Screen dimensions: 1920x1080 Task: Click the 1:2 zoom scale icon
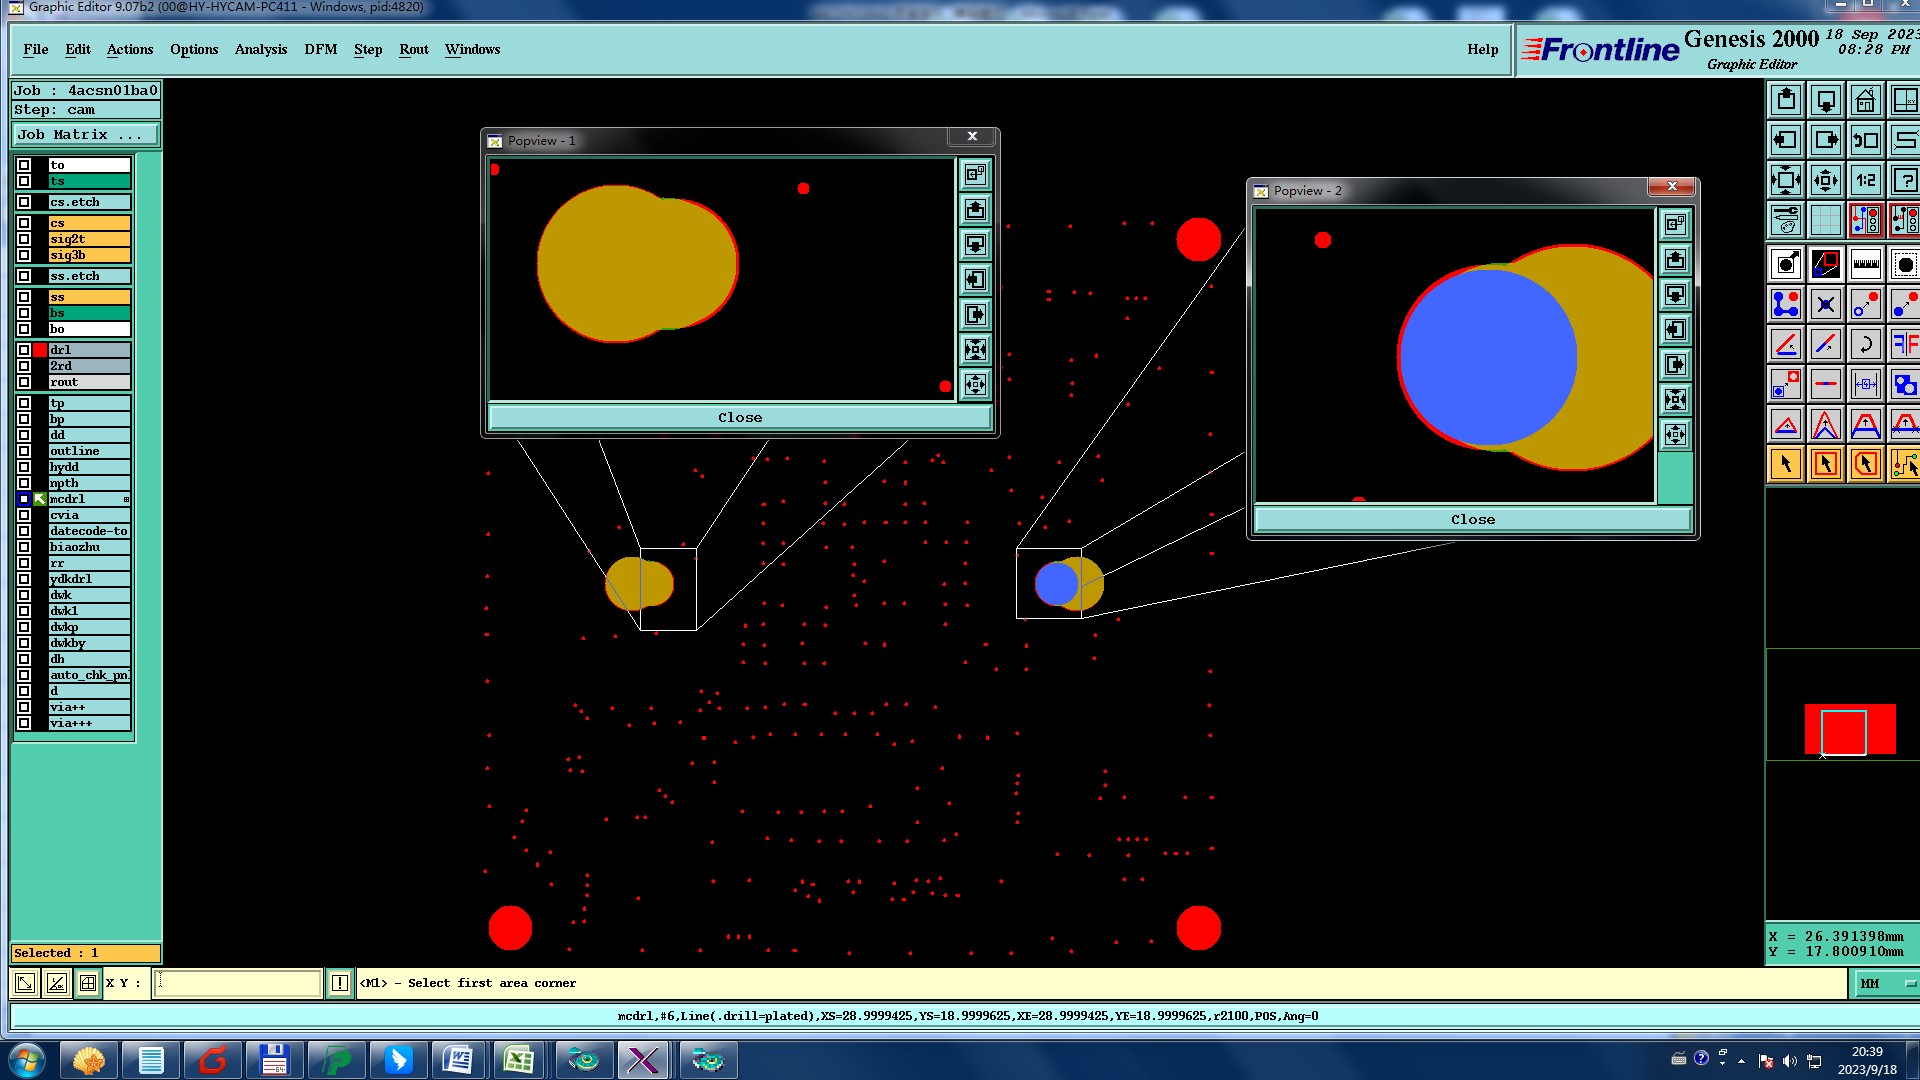[x=1865, y=181]
